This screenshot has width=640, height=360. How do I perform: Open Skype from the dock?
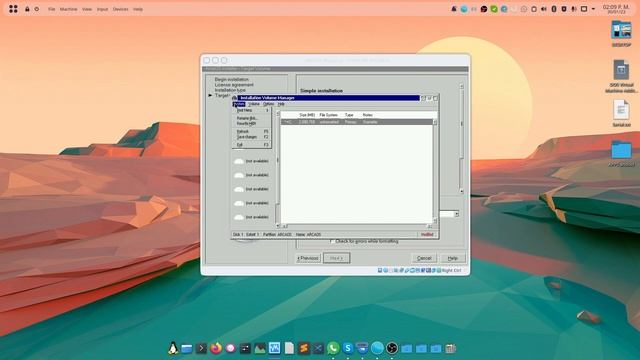348,348
